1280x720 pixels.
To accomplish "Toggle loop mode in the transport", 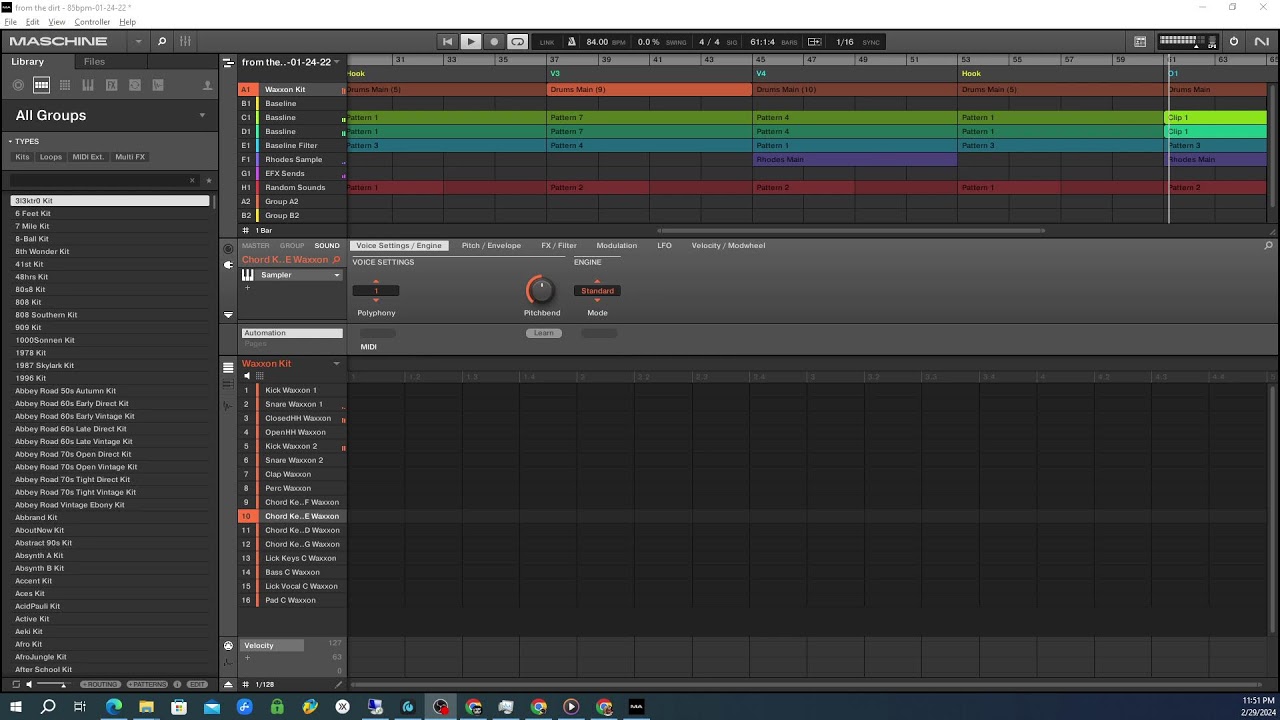I will pyautogui.click(x=517, y=41).
